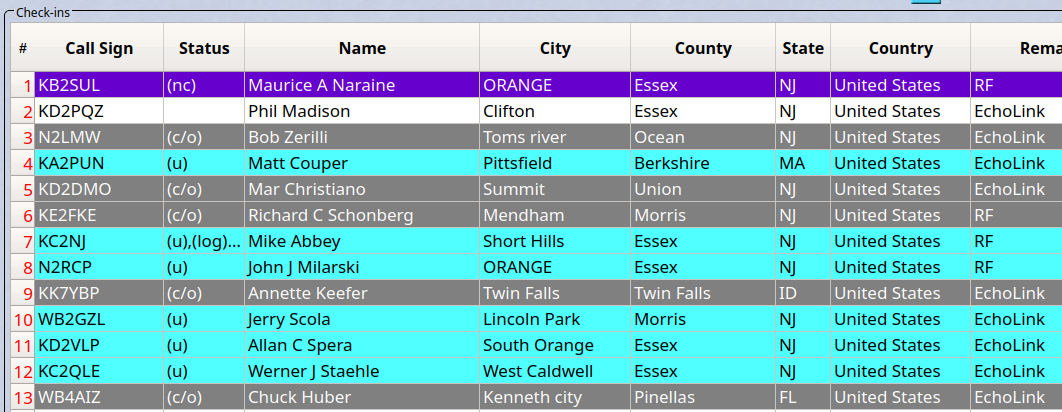Click the name Mar Christiano
Viewport: 1062px width, 412px height.
pos(362,189)
